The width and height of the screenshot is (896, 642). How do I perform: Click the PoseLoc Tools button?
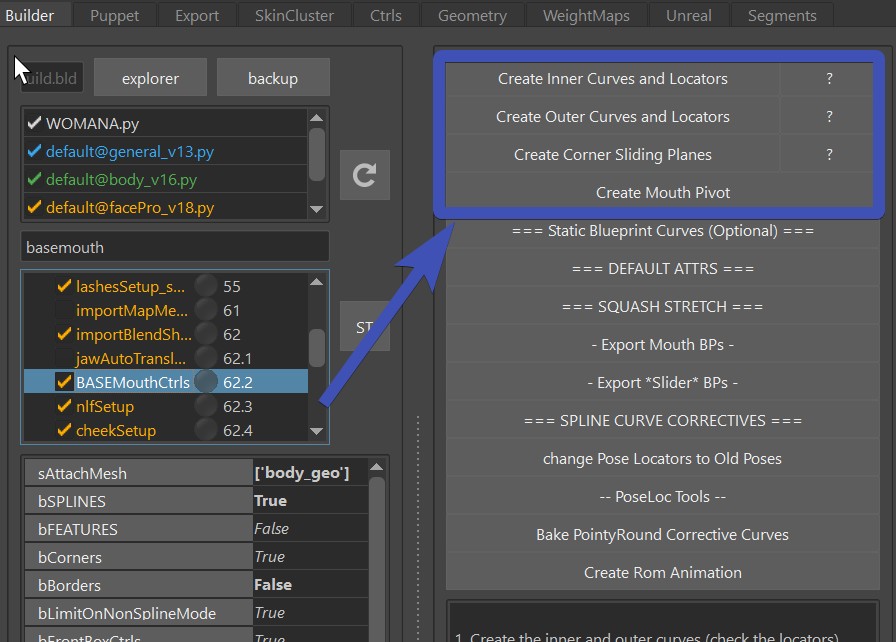[x=662, y=496]
